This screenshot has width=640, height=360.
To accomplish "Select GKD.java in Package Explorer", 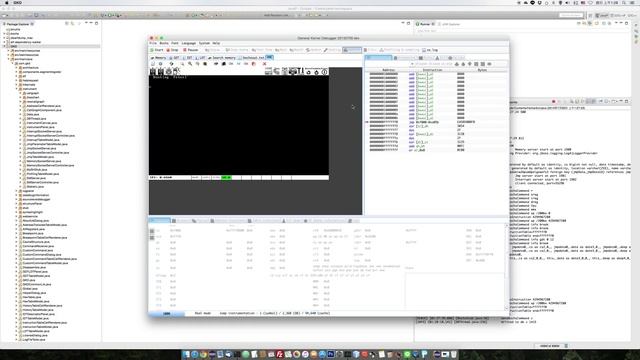I will (29, 280).
